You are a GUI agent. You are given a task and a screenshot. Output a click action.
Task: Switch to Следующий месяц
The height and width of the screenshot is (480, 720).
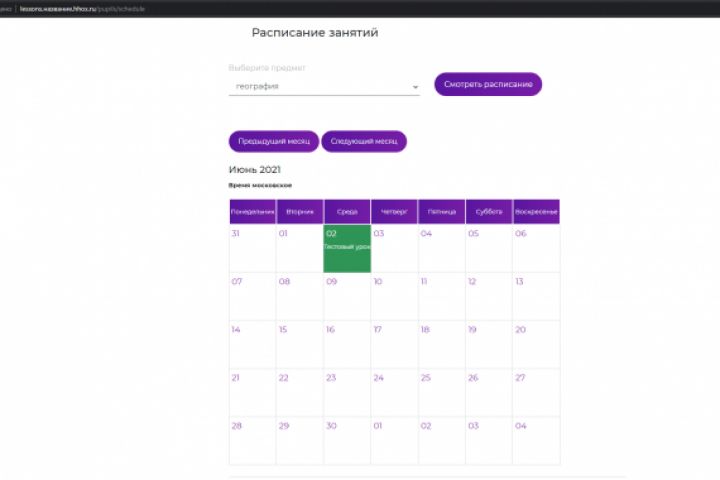[364, 141]
